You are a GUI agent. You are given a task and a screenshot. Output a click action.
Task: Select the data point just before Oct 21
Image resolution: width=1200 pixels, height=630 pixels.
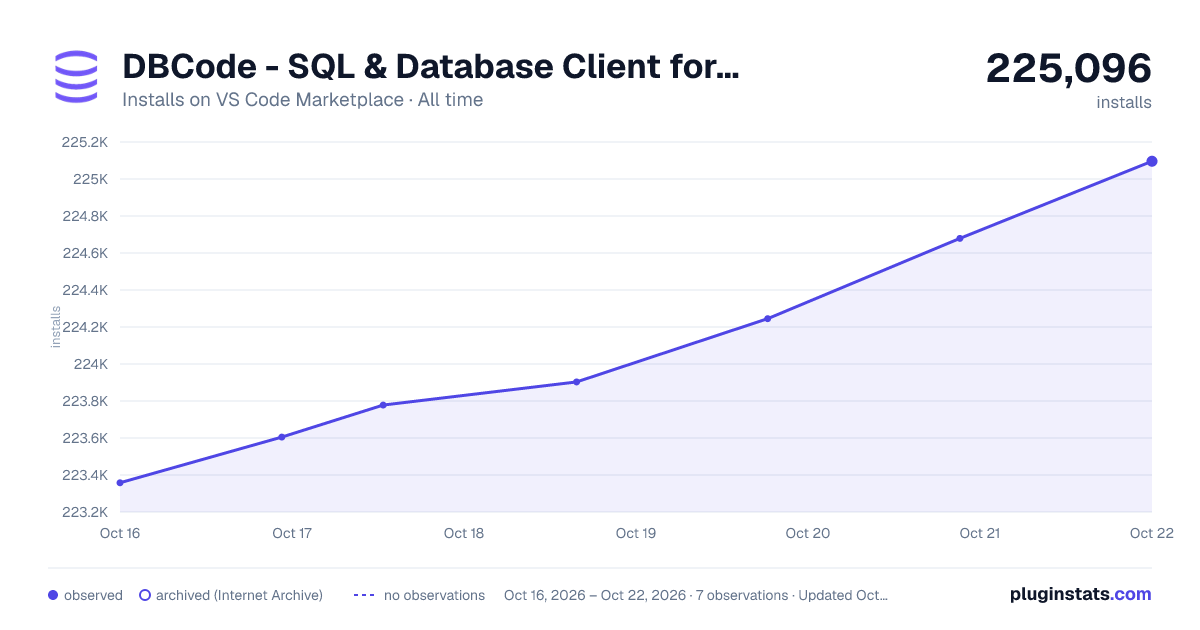960,238
